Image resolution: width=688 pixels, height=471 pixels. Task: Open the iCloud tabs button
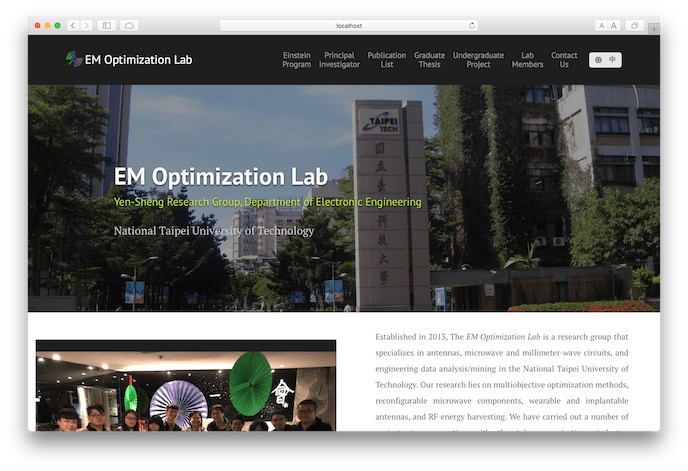[129, 25]
